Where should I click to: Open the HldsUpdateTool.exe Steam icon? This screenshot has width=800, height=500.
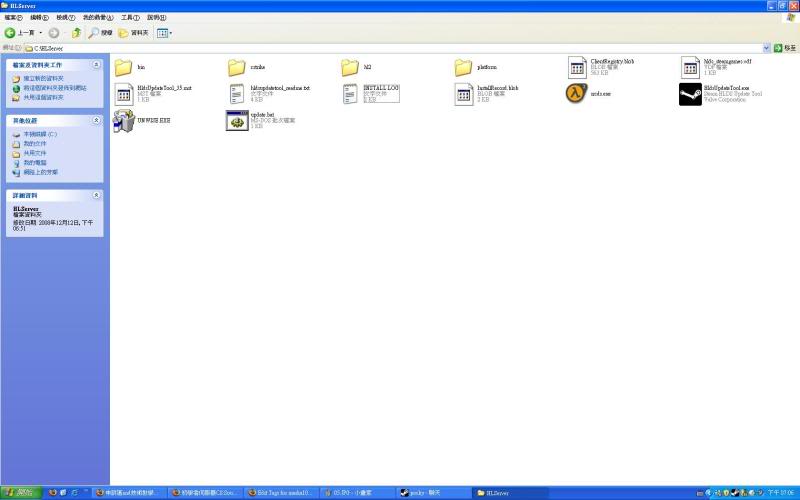[690, 94]
